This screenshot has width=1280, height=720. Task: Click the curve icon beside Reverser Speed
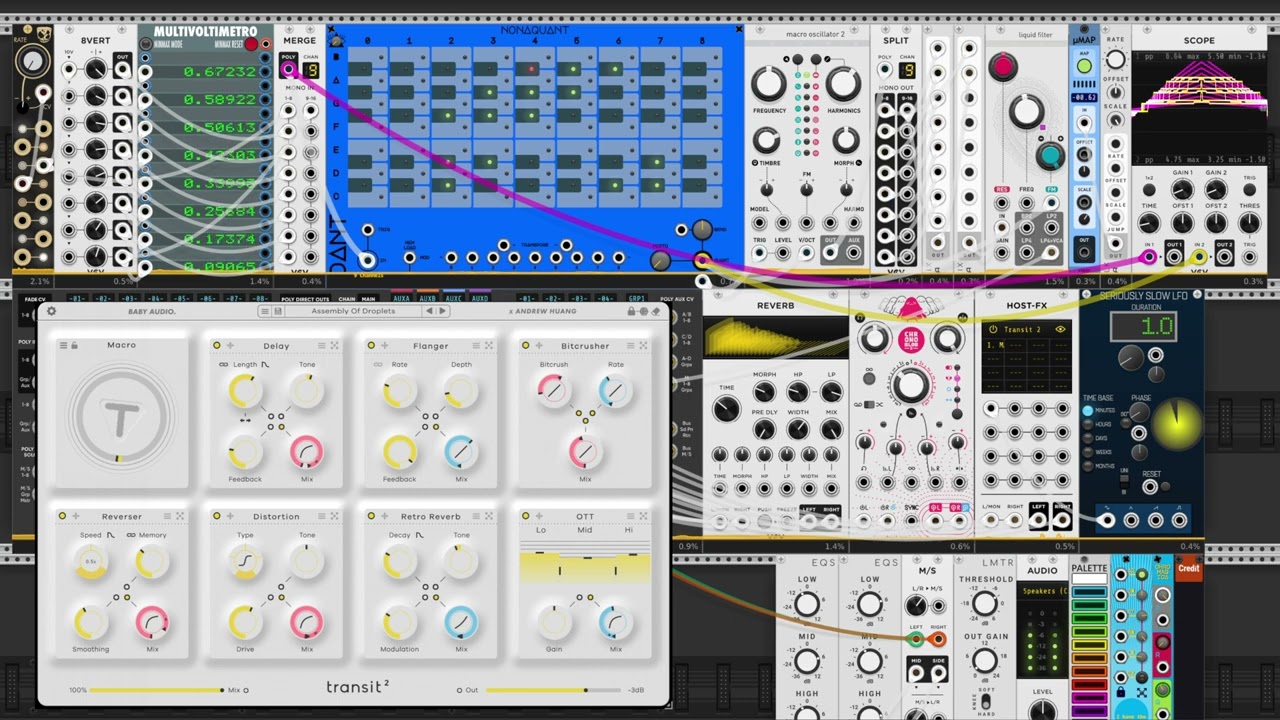(110, 535)
